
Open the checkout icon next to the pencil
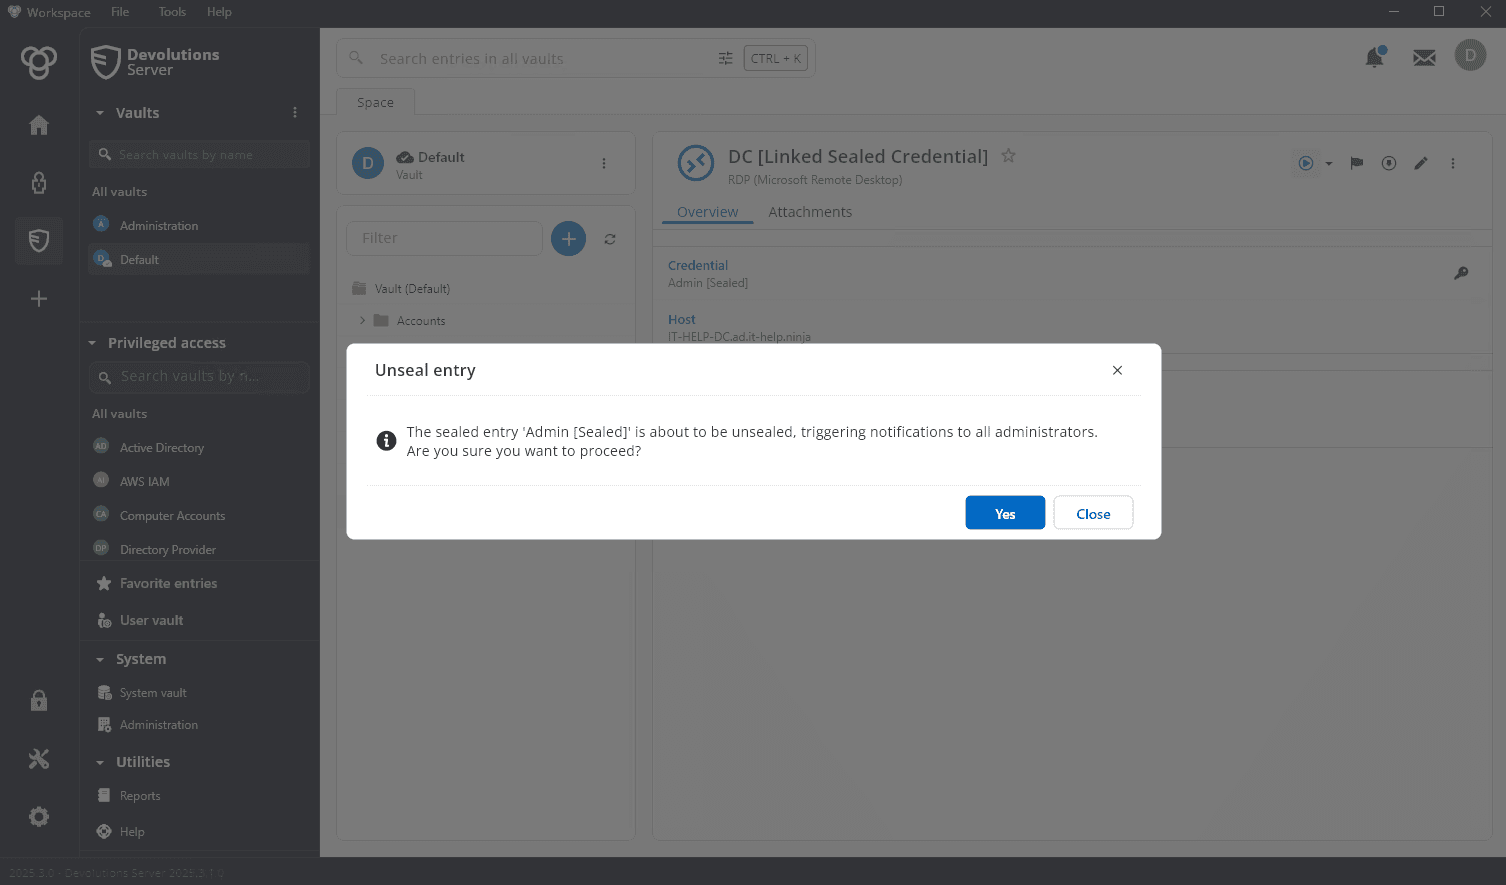pos(1389,162)
